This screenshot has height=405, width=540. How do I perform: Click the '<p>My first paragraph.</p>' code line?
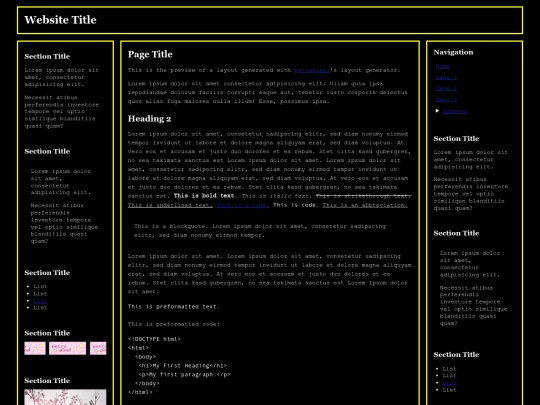[x=184, y=375]
